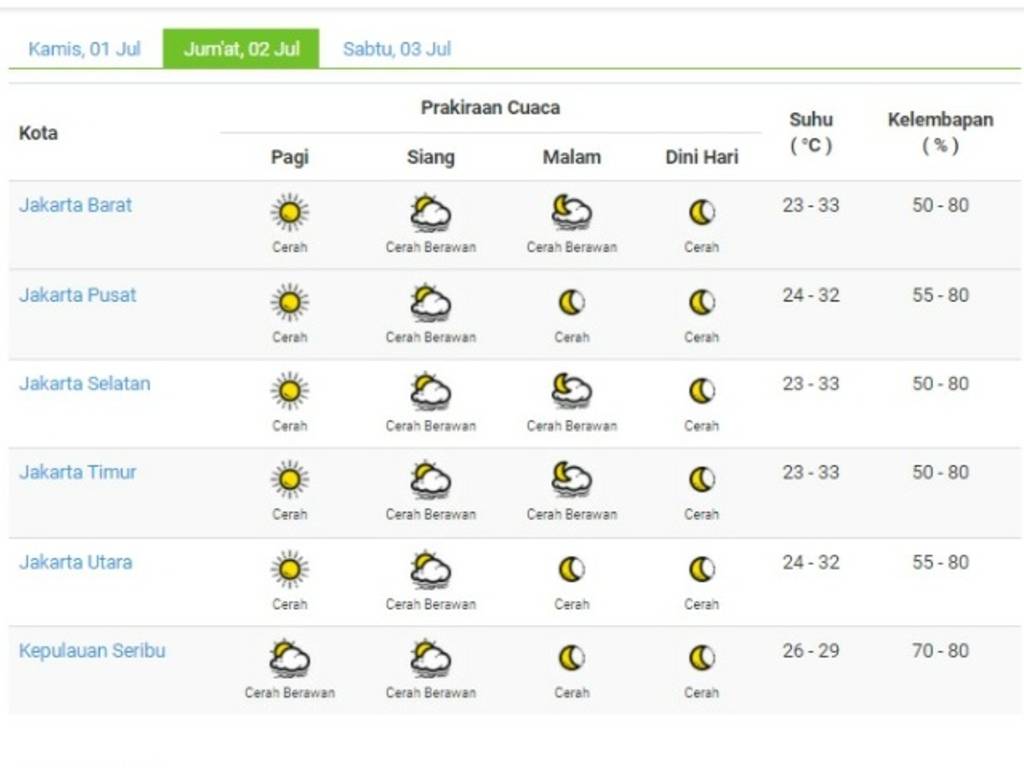Click the Pagi column header
The height and width of the screenshot is (768, 1024).
tap(290, 157)
